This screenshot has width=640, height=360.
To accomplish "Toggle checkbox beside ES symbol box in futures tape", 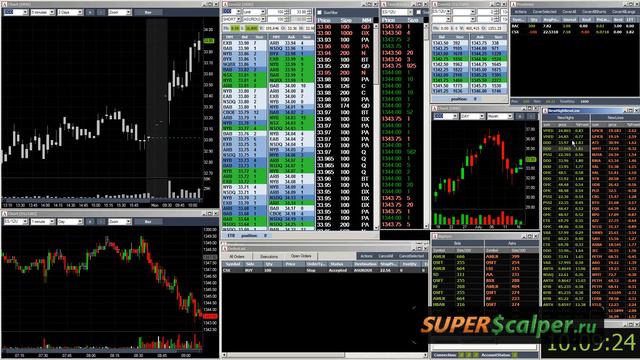I will 418,12.
